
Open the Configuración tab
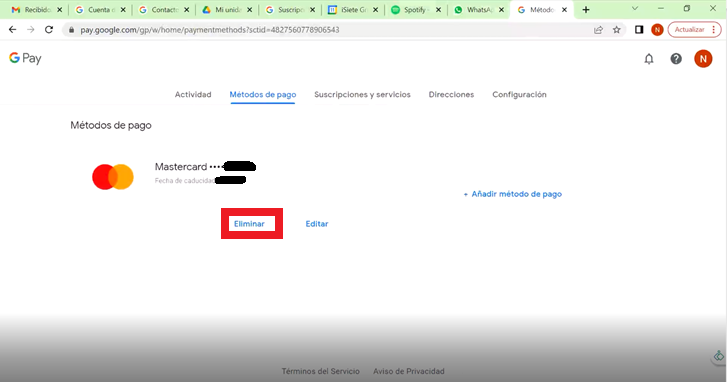point(519,95)
